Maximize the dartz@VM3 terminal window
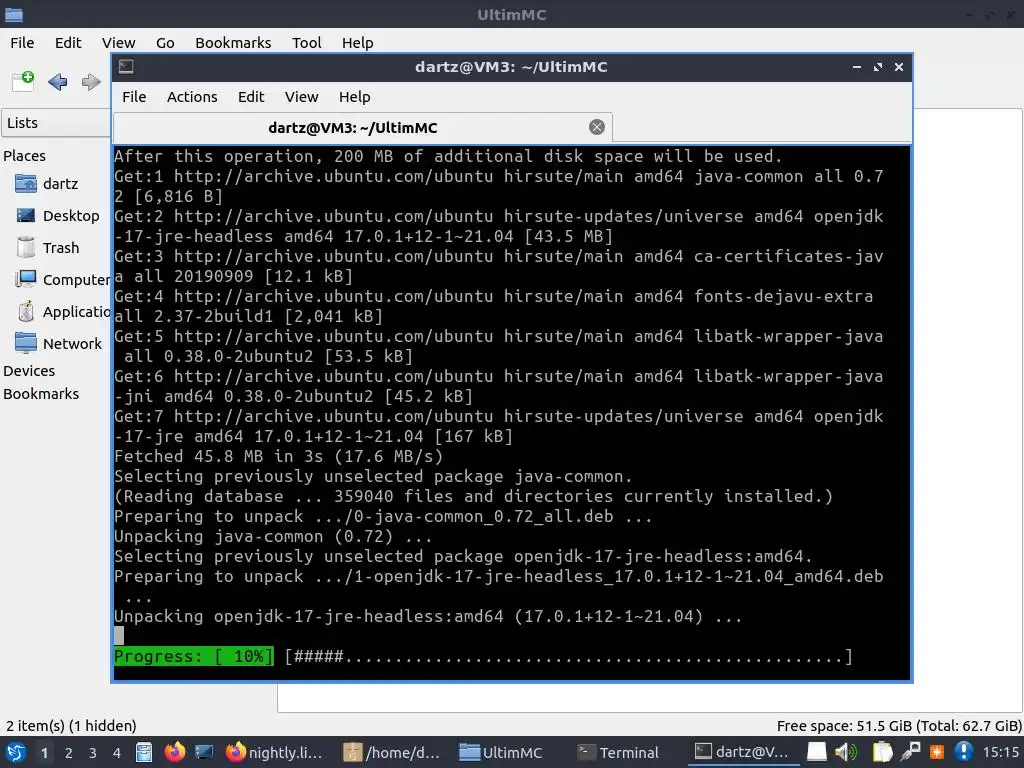 click(x=878, y=67)
